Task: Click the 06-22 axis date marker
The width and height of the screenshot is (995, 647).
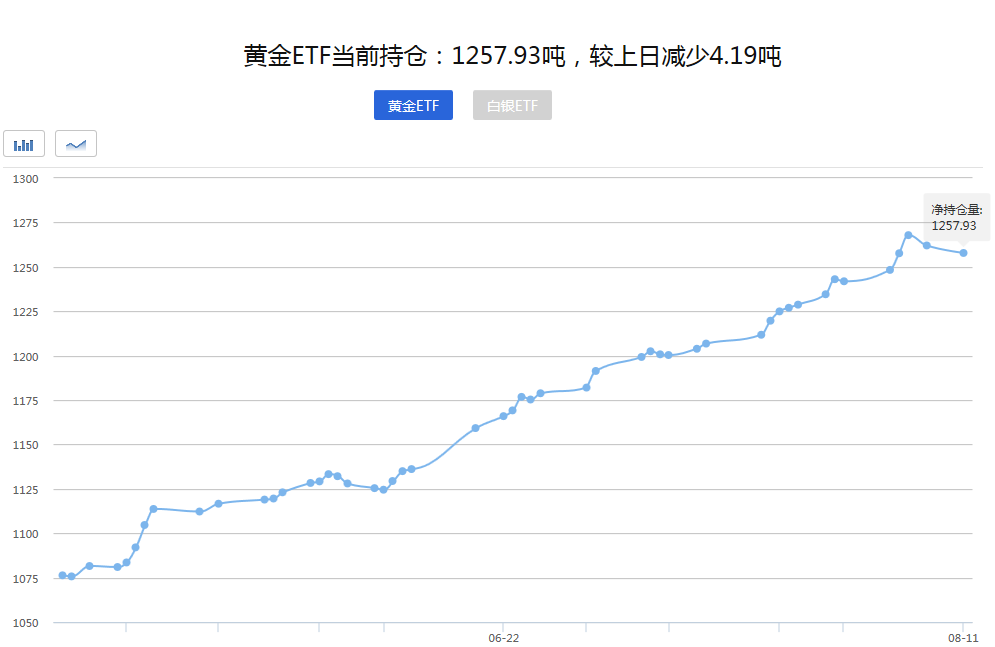Action: click(503, 637)
